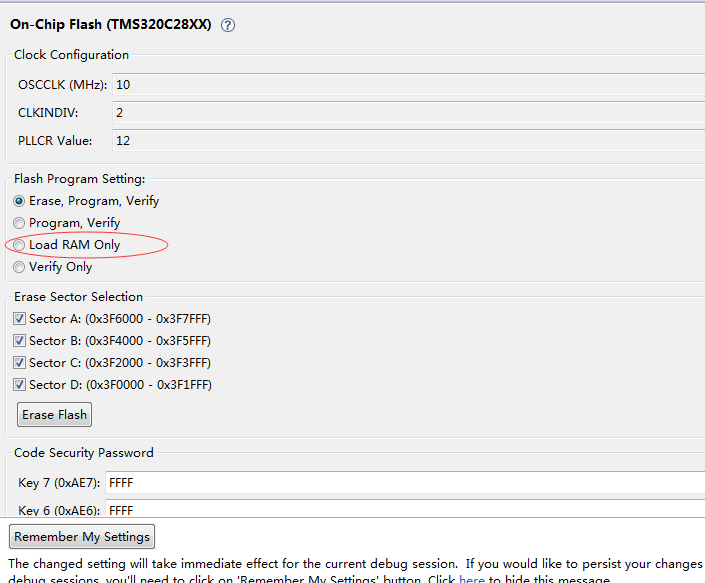Click 'here' link to hide message
Viewport: 705px width, 583px height.
pos(472,579)
